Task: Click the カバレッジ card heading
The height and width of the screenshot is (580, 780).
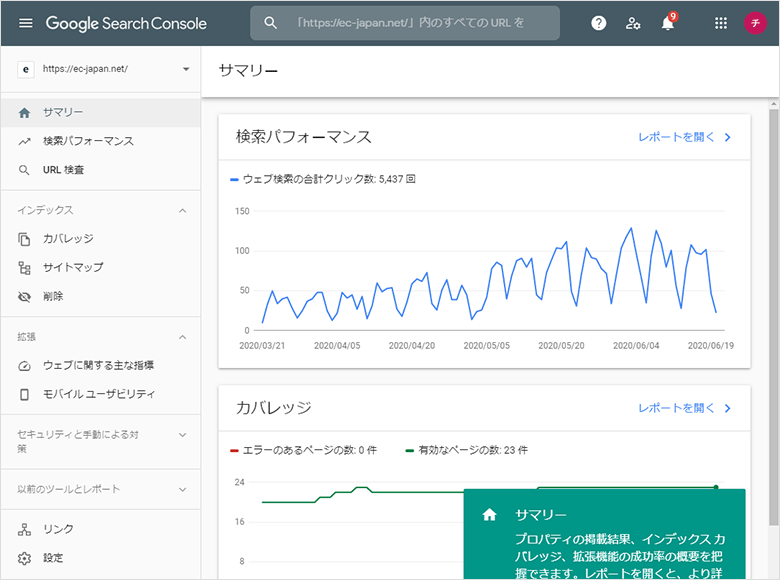Action: point(273,408)
